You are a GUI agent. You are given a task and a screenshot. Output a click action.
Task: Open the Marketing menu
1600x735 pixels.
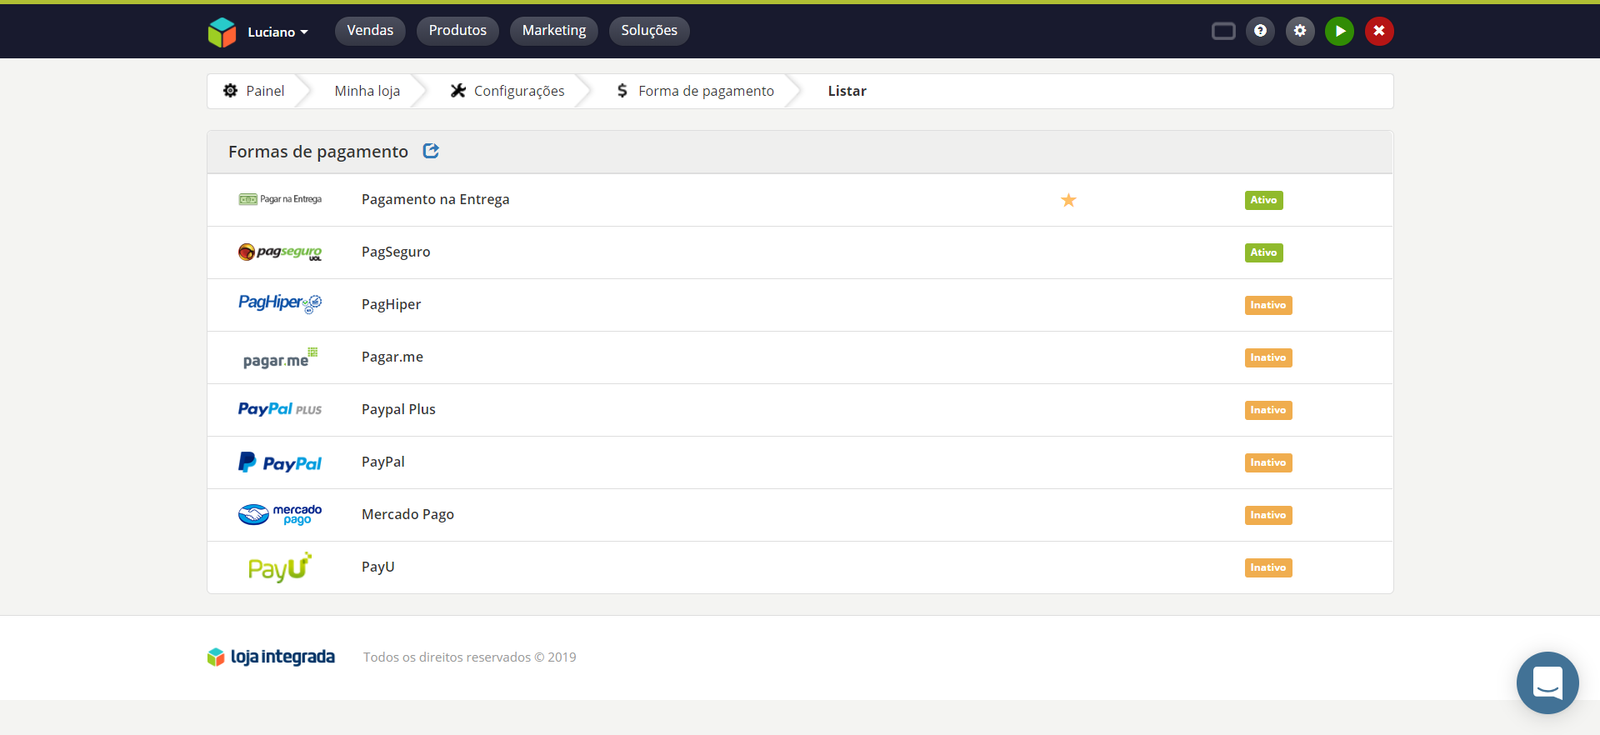point(554,31)
